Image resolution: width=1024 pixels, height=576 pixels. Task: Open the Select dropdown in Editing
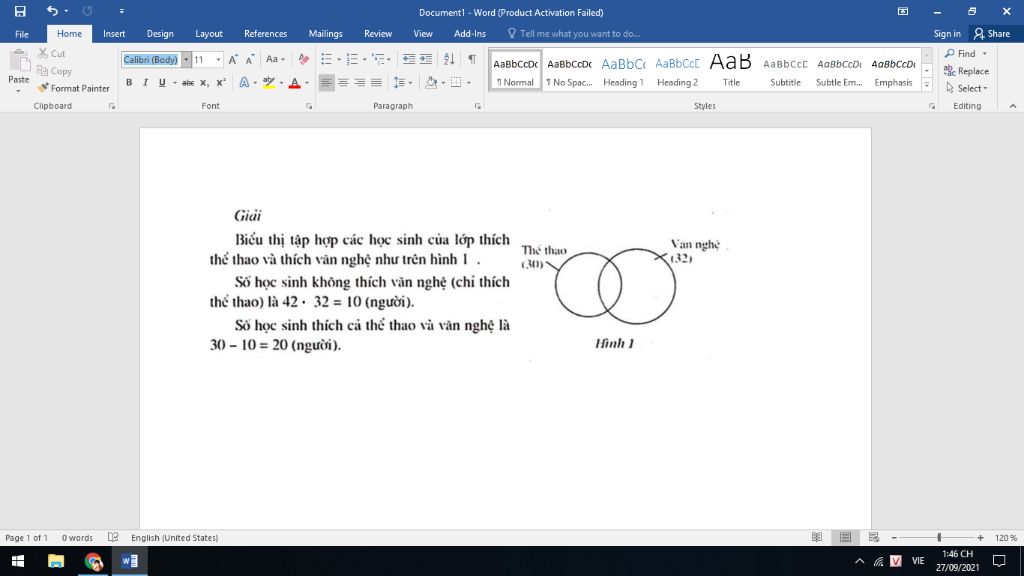click(967, 88)
